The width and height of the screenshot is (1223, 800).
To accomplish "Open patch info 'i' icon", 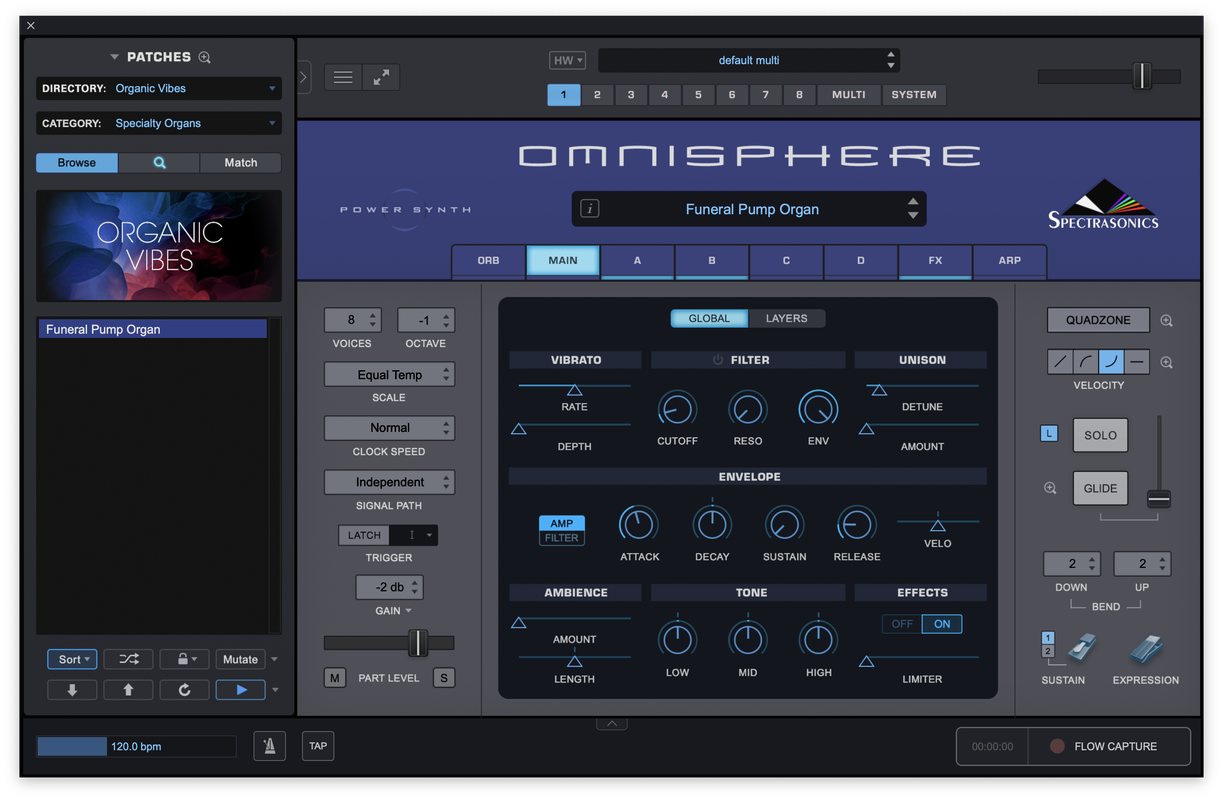I will [x=590, y=209].
